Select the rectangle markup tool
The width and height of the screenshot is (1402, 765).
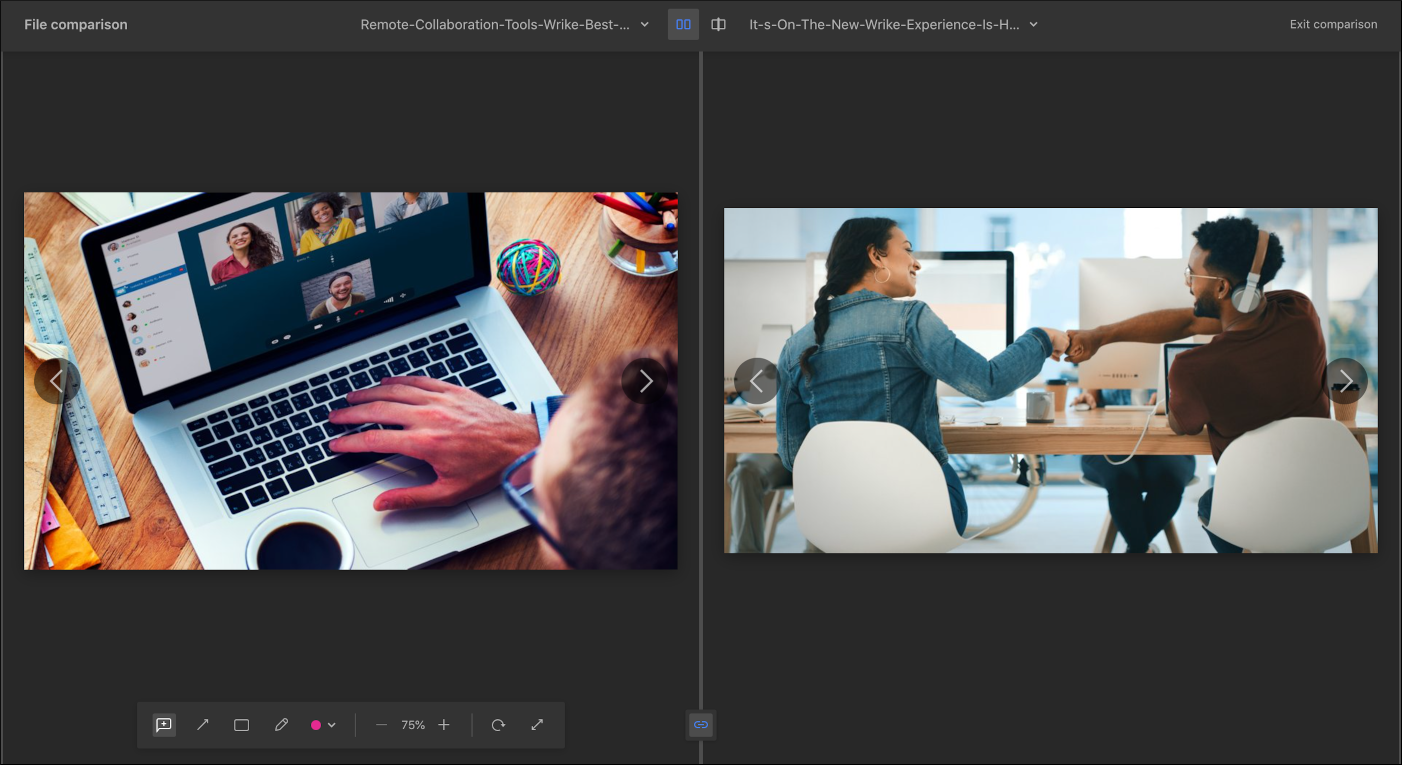coord(241,725)
